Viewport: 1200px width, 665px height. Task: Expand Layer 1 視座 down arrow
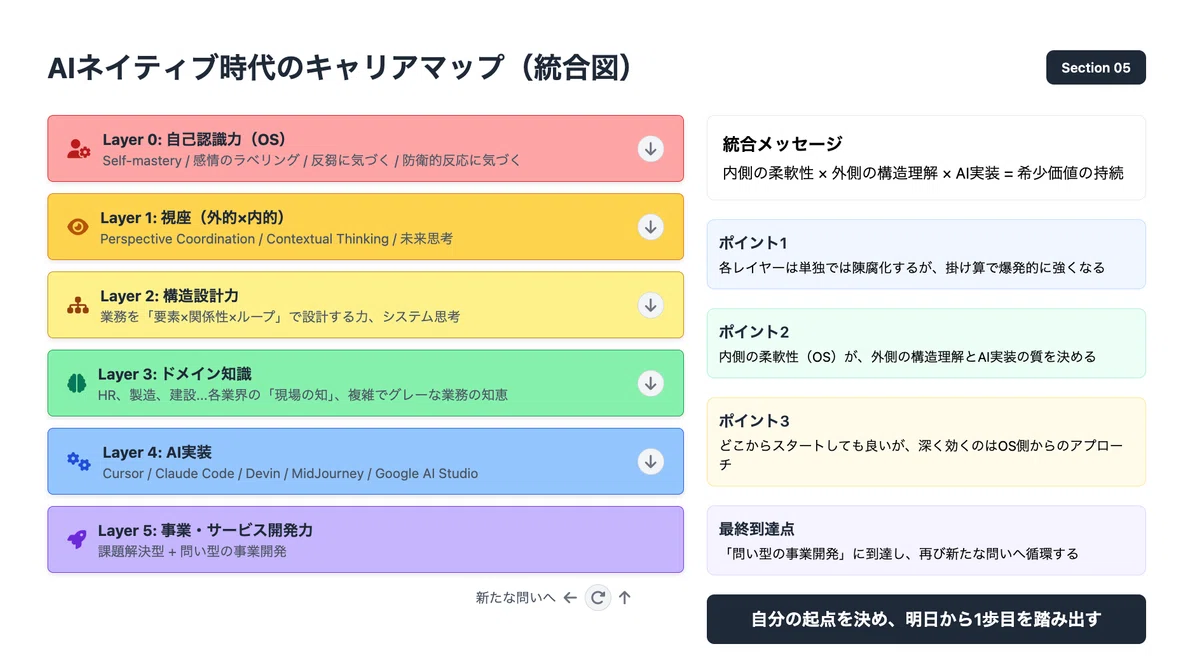click(x=651, y=227)
